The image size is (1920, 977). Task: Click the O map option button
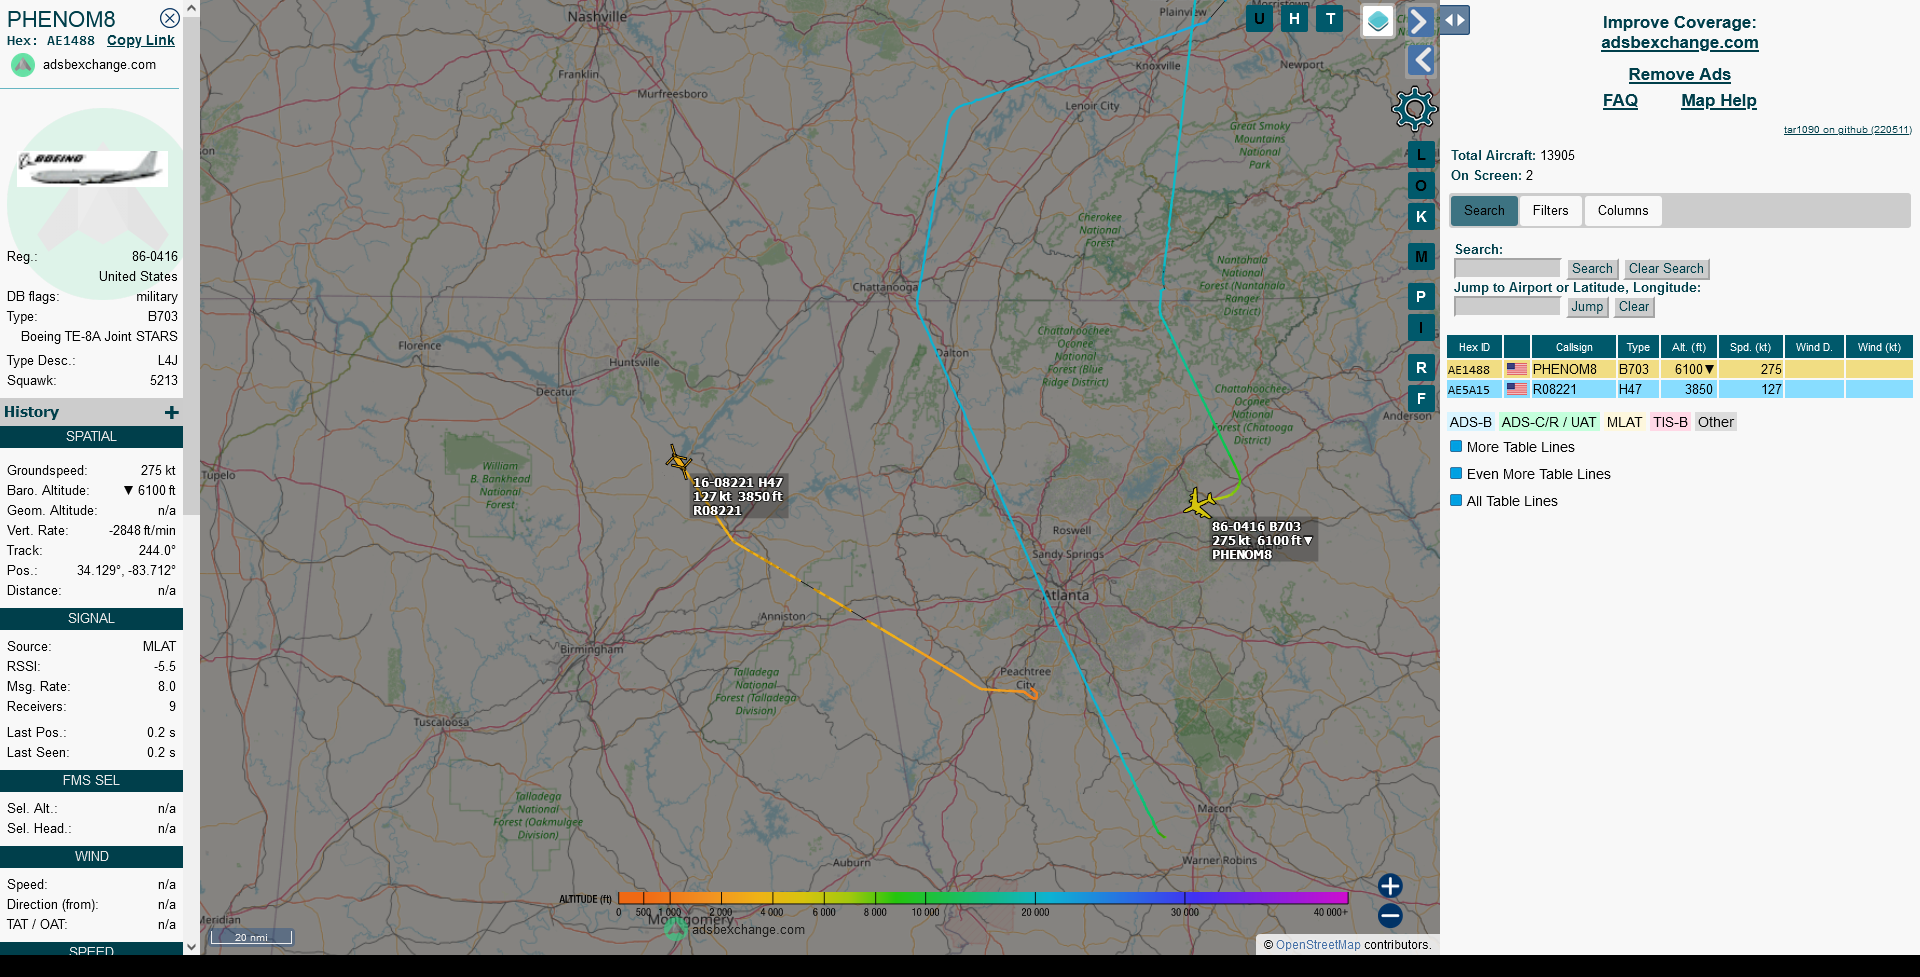click(1421, 186)
